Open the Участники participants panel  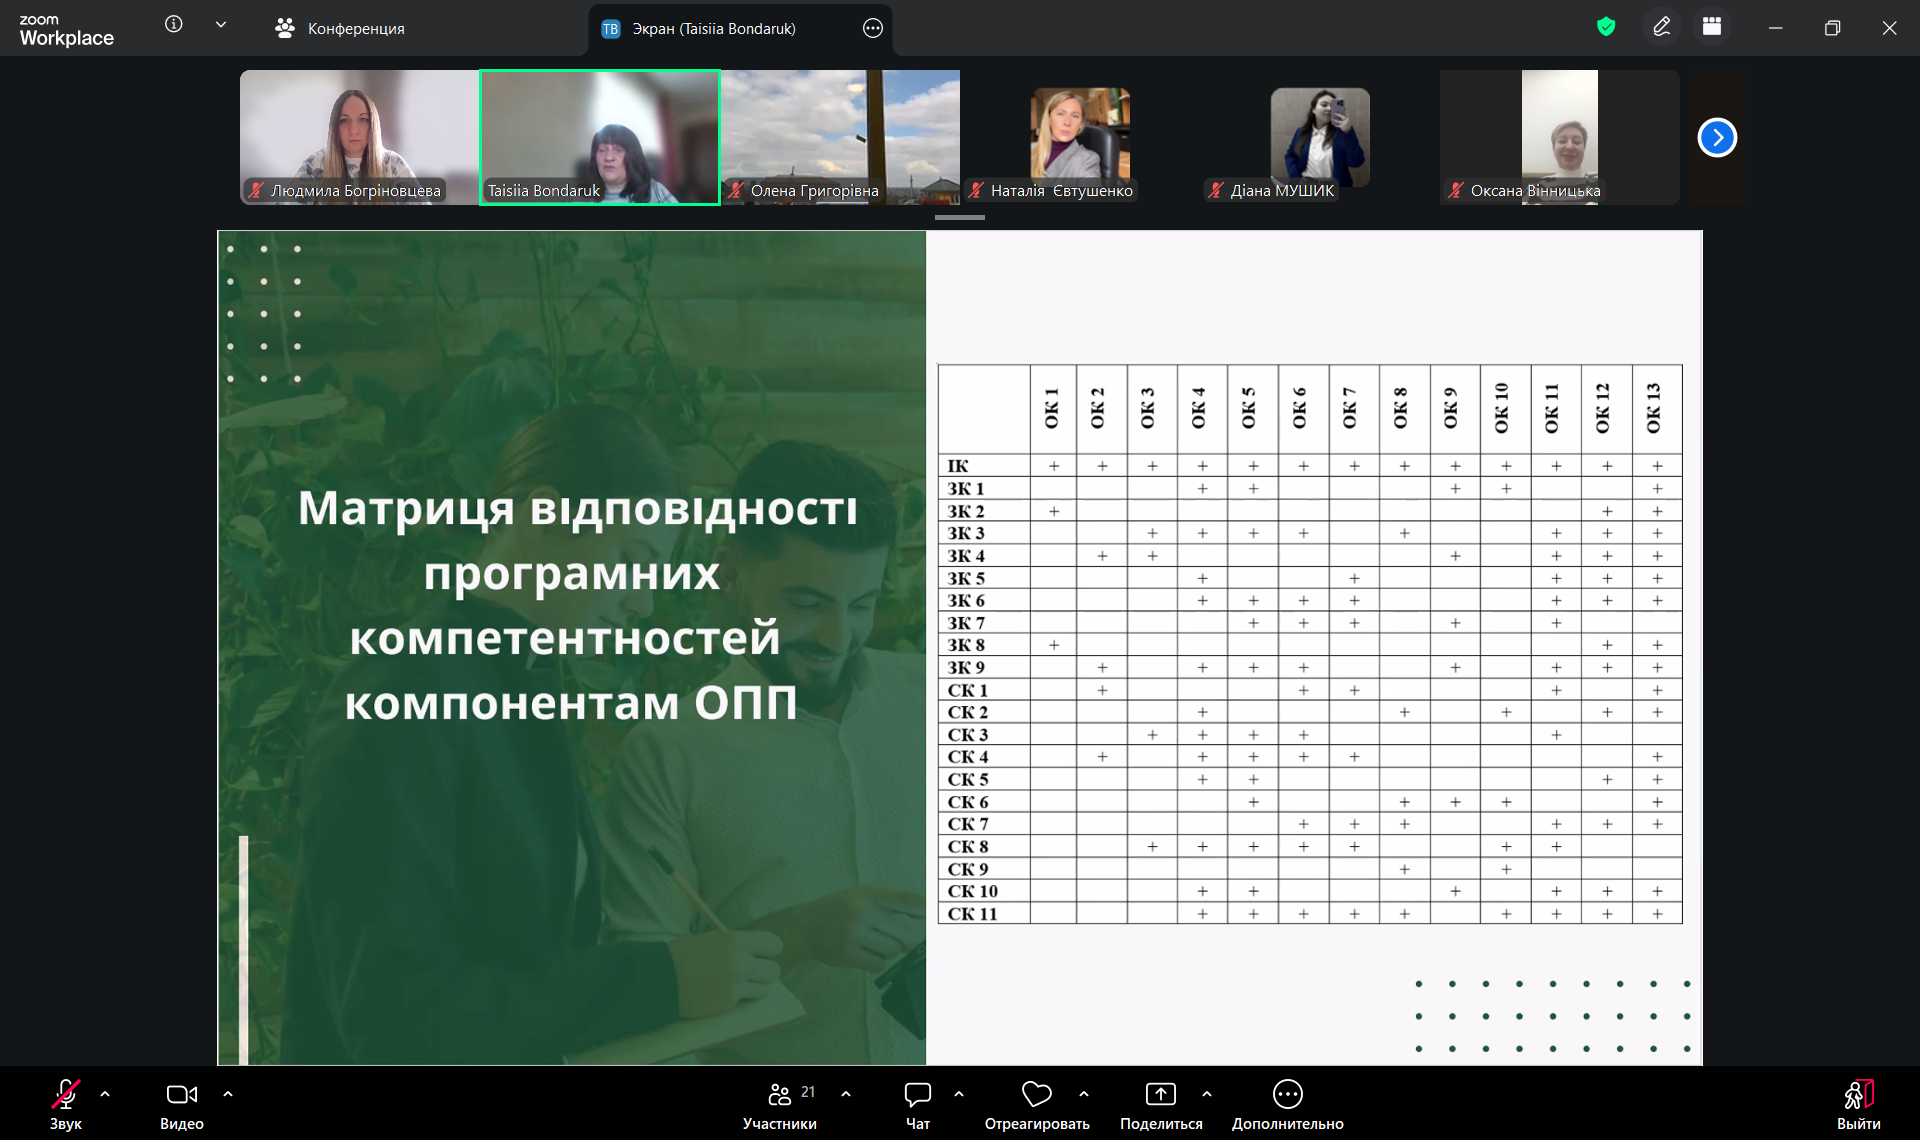click(x=780, y=1103)
